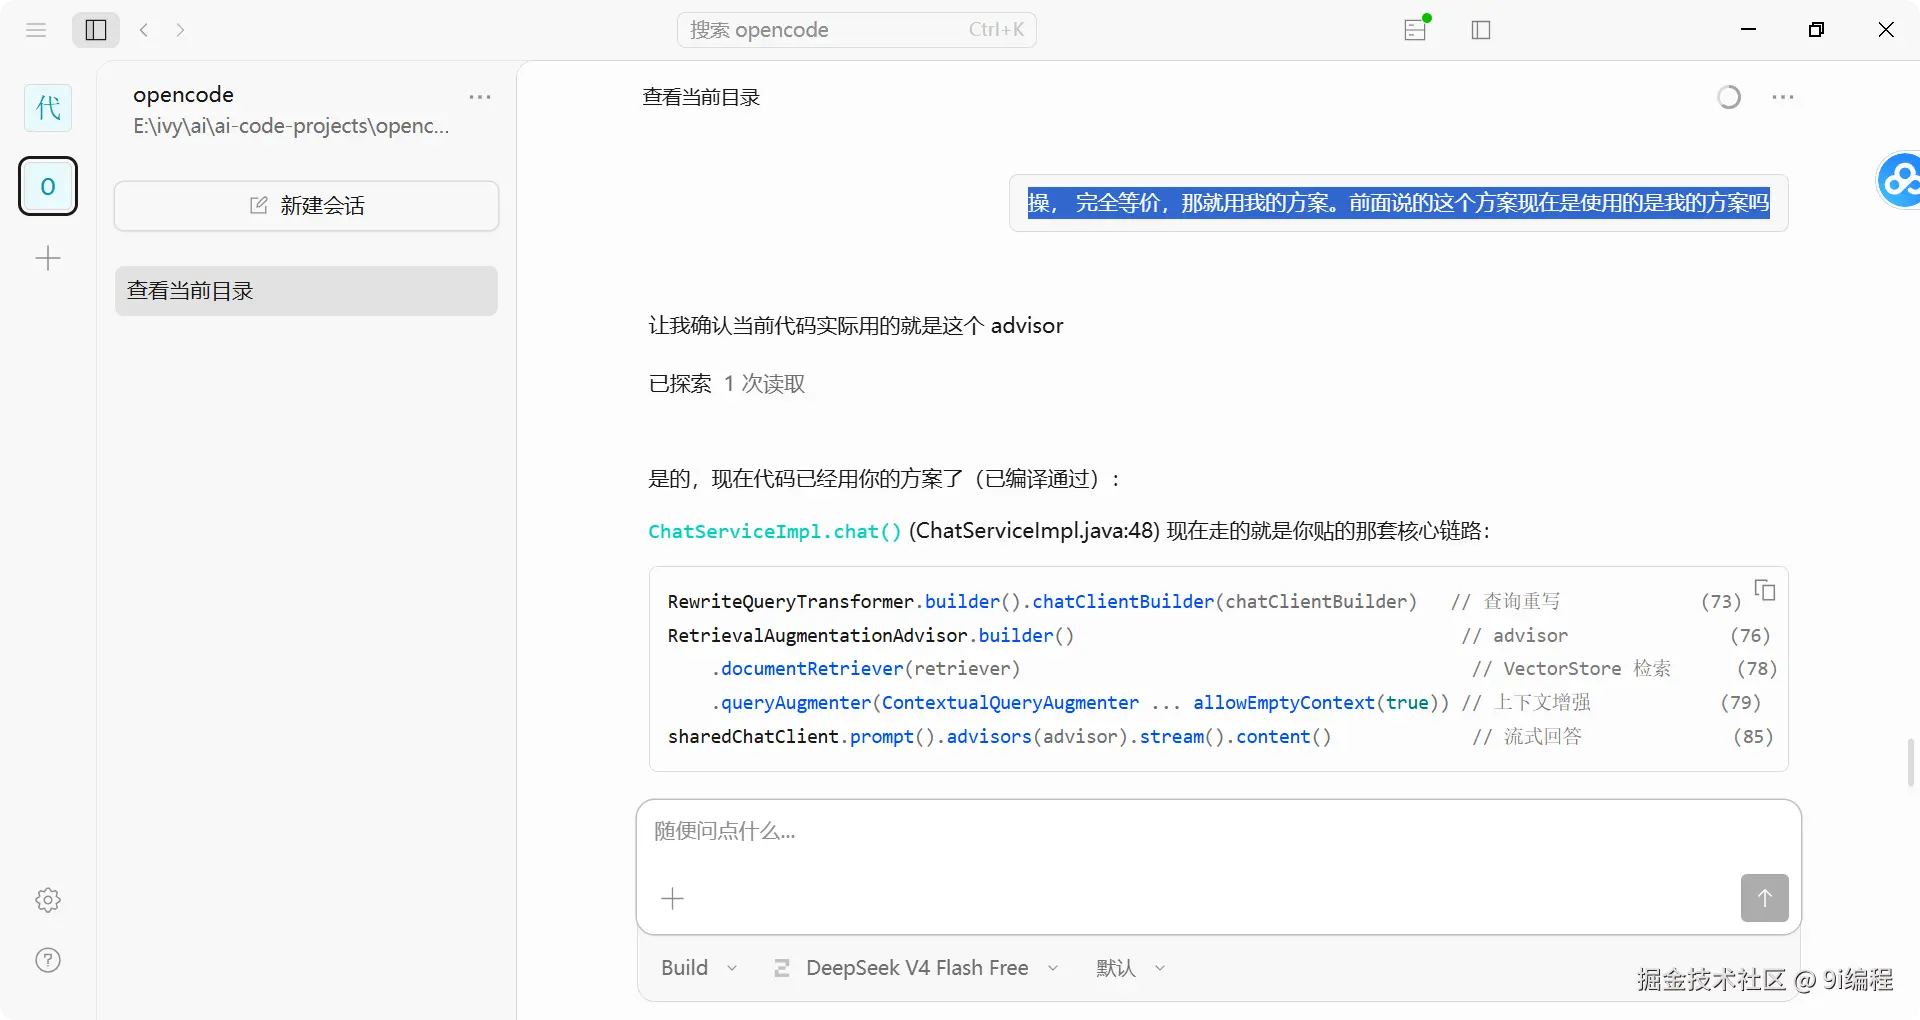Toggle the left sidebar panel icon
Screen dimensions: 1920x1020
tap(96, 30)
